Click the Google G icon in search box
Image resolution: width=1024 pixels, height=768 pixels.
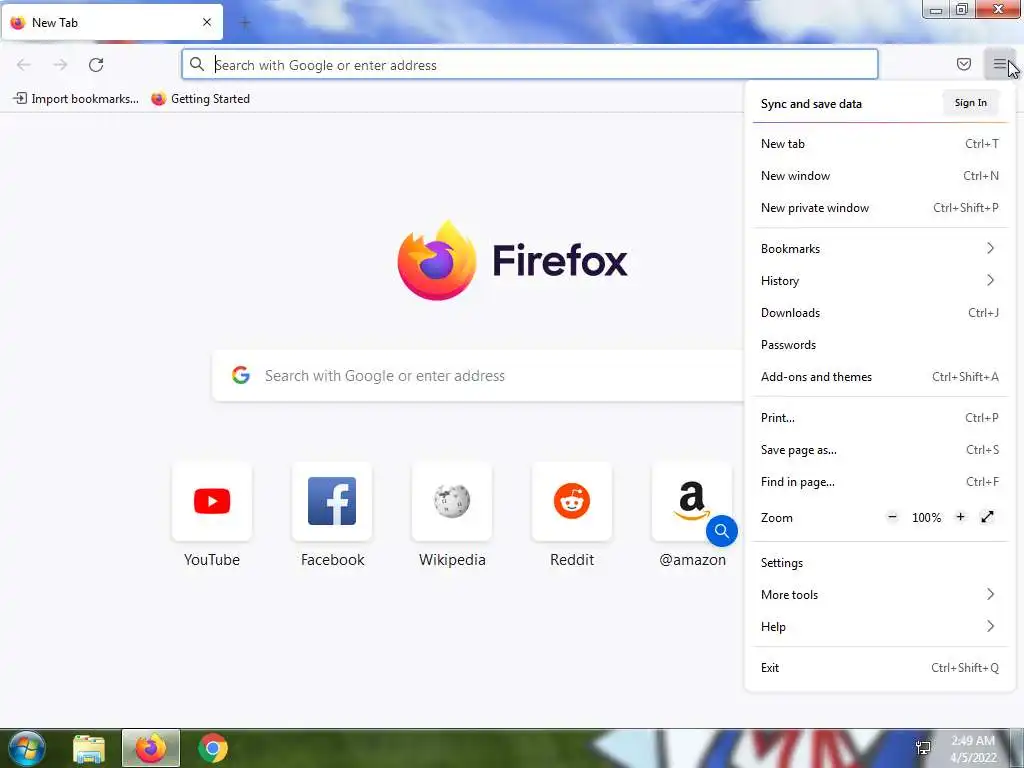tap(241, 375)
